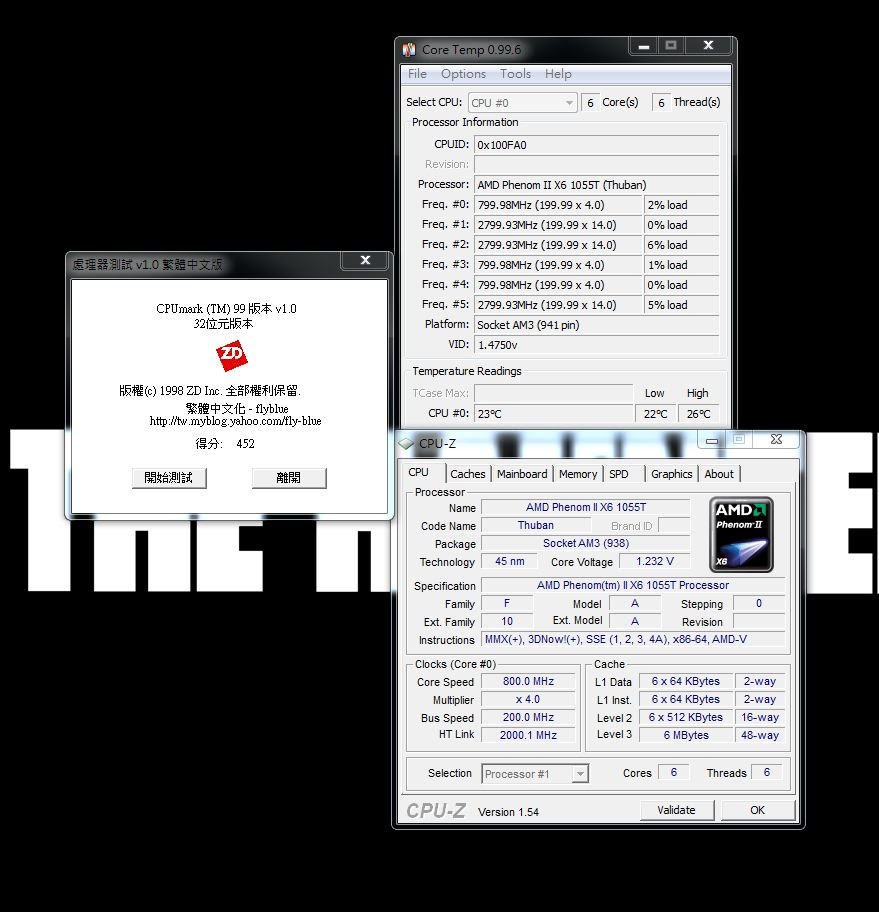
Task: Click the HT Link value 2000.1 MHz
Action: pyautogui.click(x=528, y=735)
